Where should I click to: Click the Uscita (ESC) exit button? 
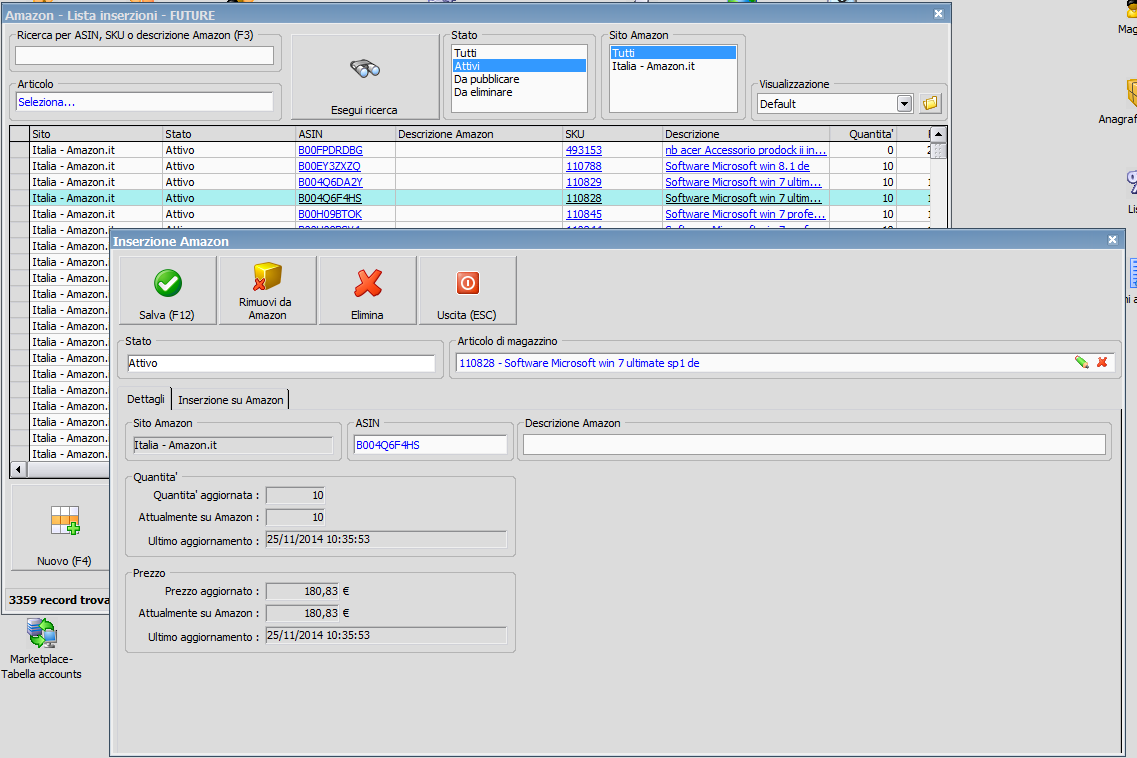coord(467,290)
